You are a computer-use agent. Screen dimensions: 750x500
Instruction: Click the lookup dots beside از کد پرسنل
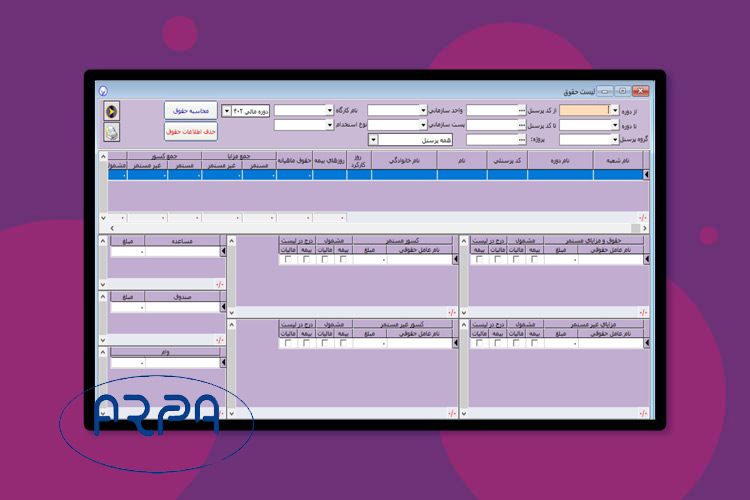coord(521,111)
